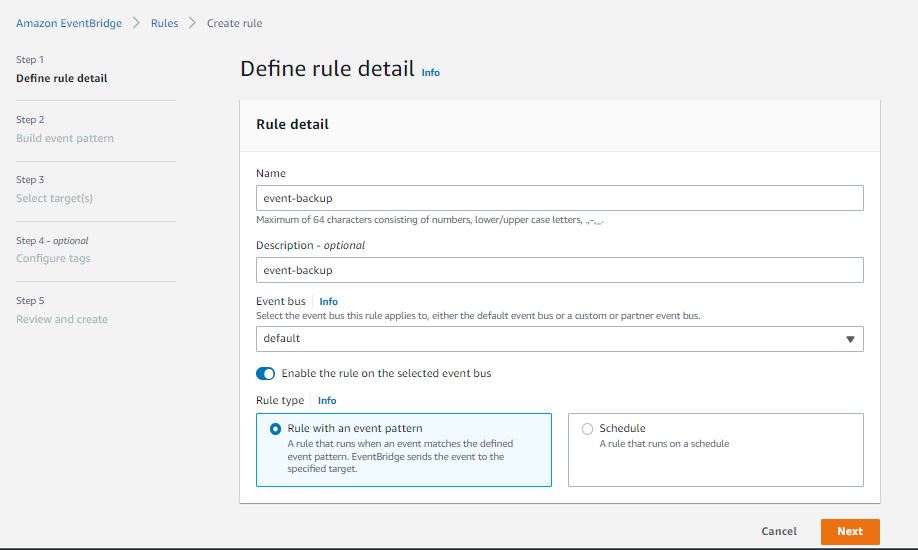Click the rule Name input field
Screen dimensions: 918x550
coord(559,198)
